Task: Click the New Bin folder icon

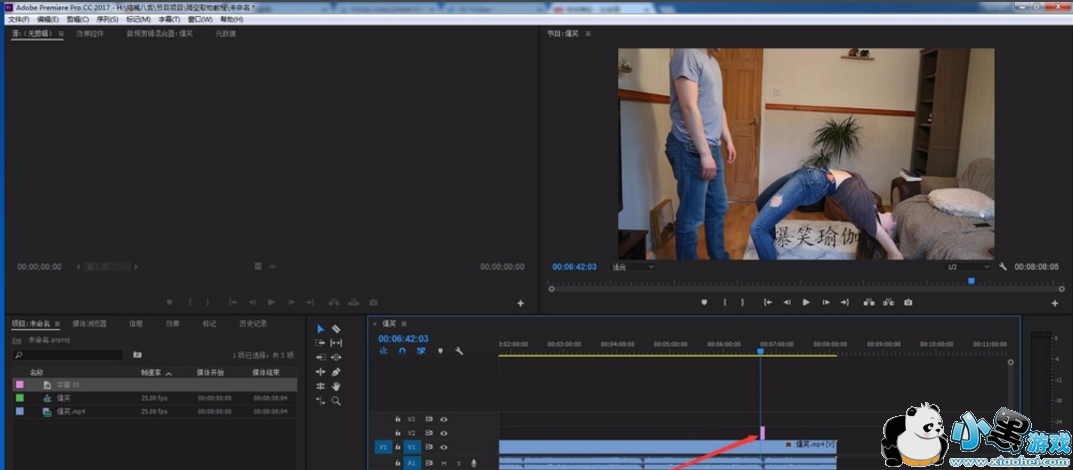Action: pos(137,355)
